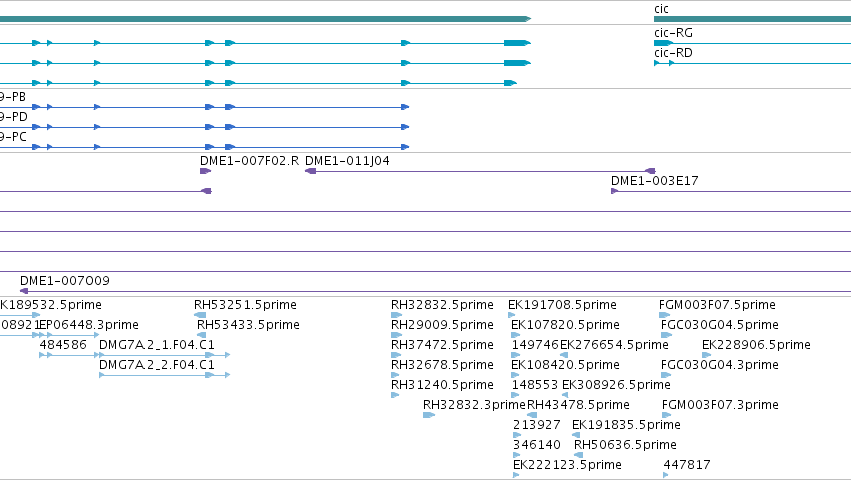The width and height of the screenshot is (851, 480).
Task: Click the cic-RG transcript label
Action: click(673, 33)
